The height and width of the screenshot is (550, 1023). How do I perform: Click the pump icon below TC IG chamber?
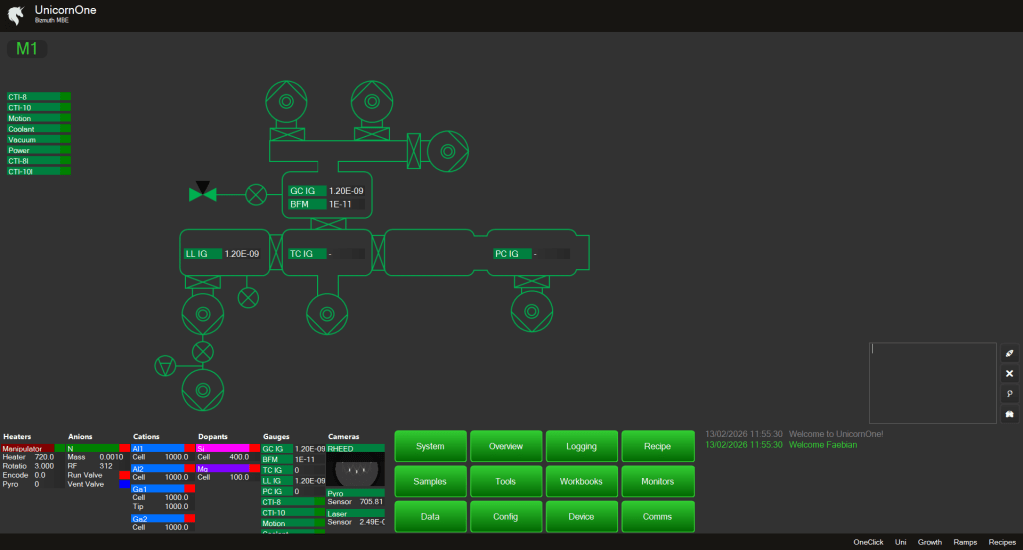pos(325,313)
